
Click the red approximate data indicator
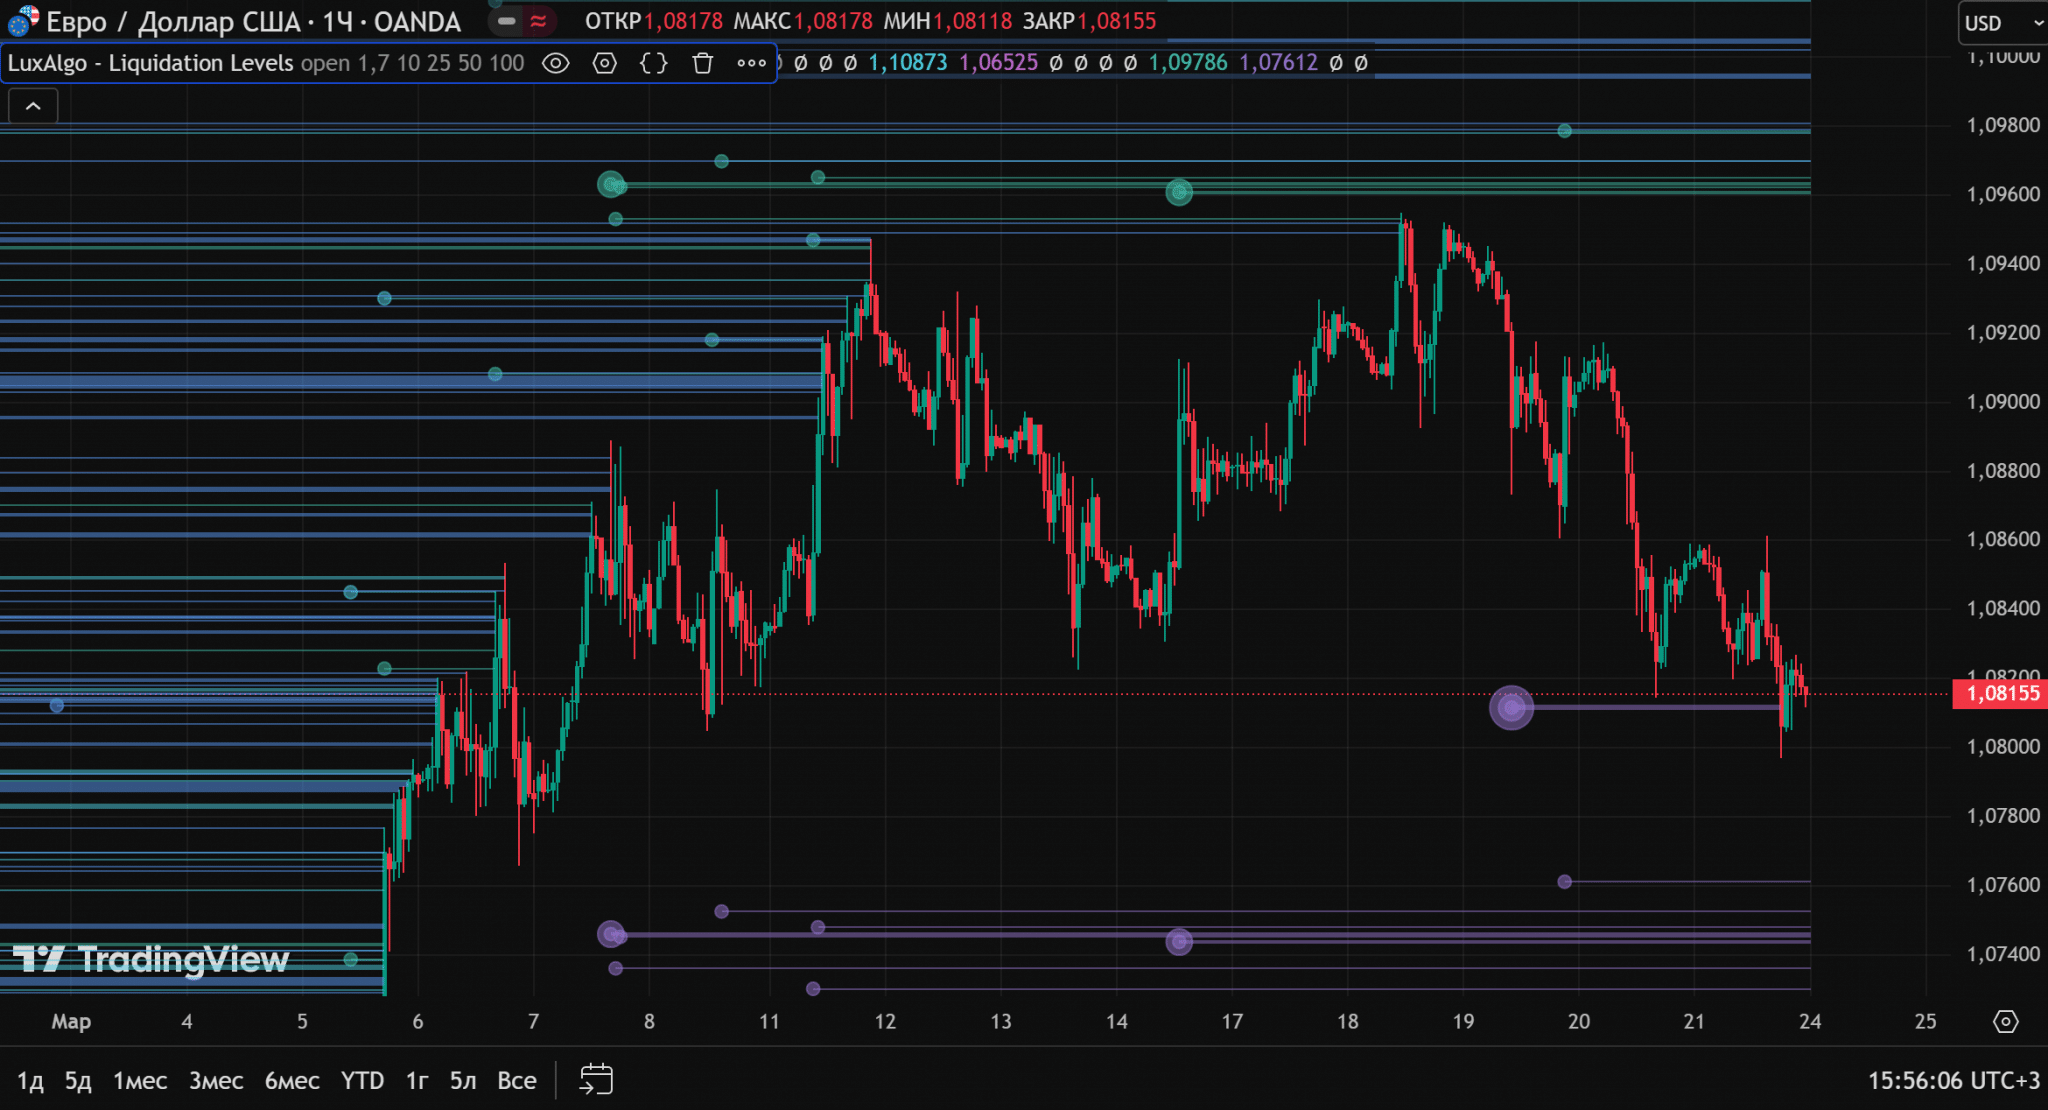click(539, 21)
